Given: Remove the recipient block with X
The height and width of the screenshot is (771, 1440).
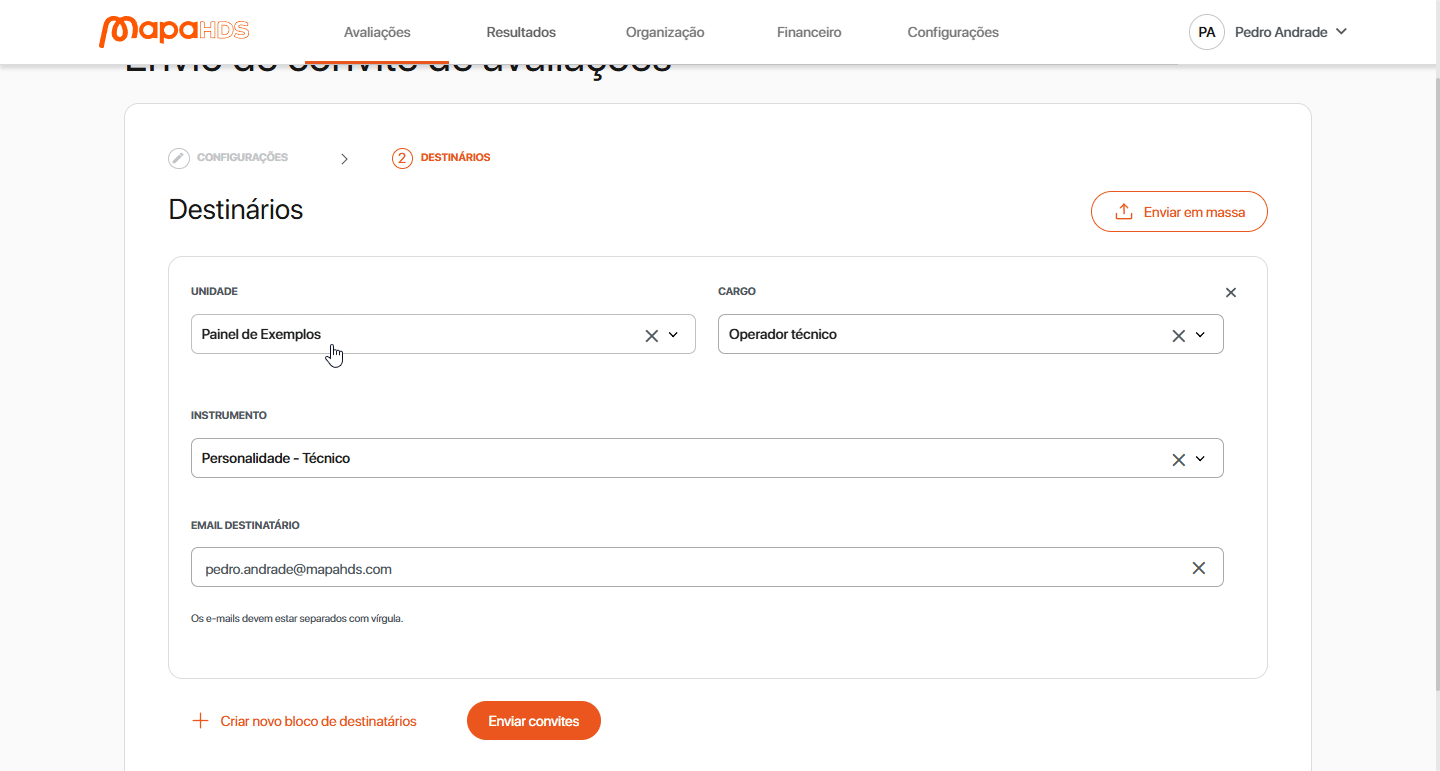Looking at the screenshot, I should click(1231, 293).
